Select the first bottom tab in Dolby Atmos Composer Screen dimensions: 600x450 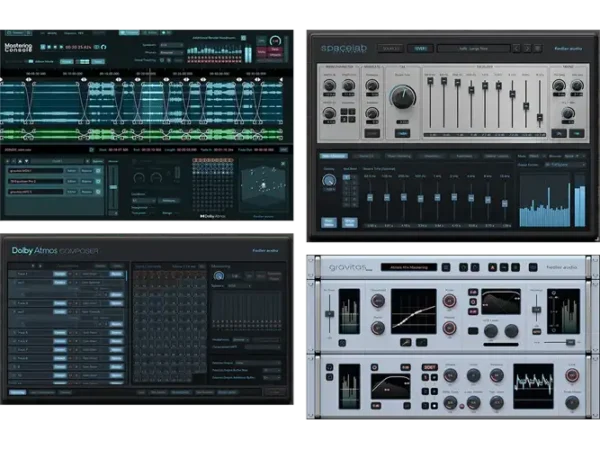[17, 392]
